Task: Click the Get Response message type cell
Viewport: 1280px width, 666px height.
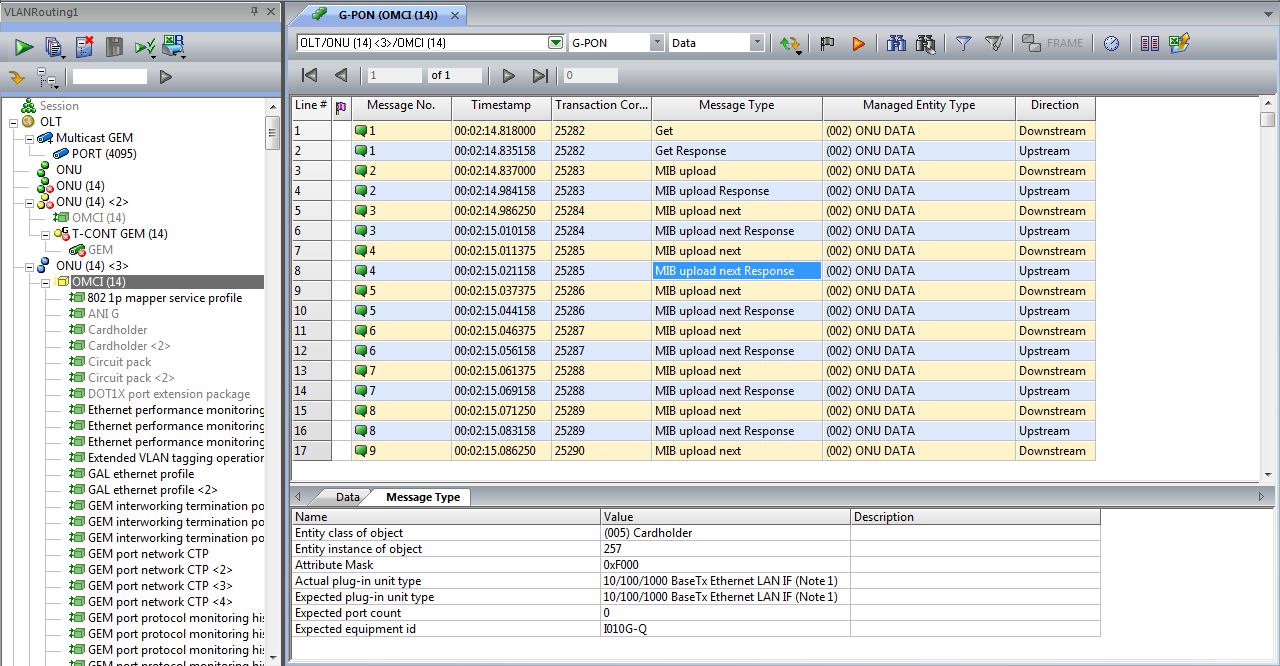Action: click(737, 151)
